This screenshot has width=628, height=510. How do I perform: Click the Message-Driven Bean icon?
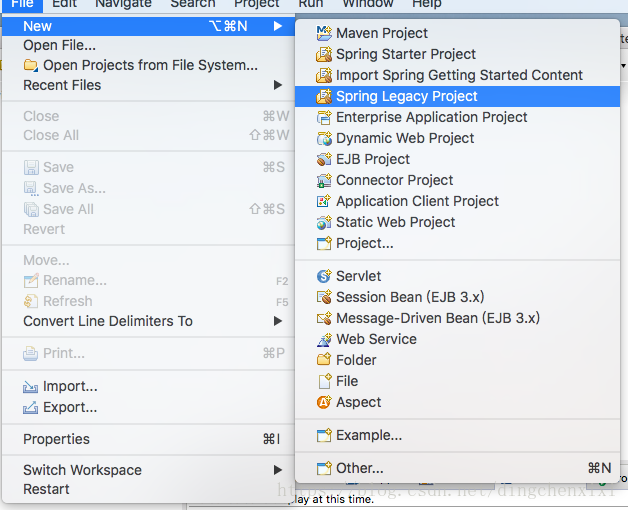[324, 318]
